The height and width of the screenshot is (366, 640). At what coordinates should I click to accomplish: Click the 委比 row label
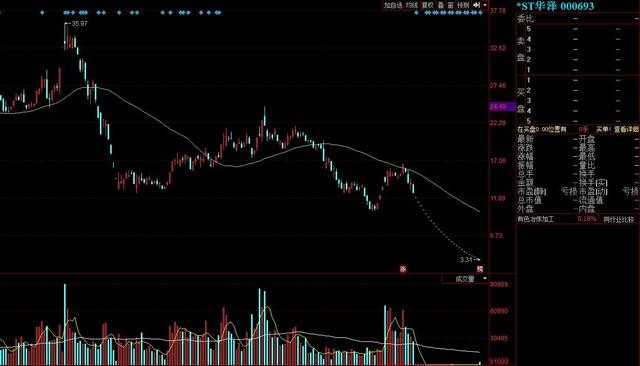pos(525,18)
